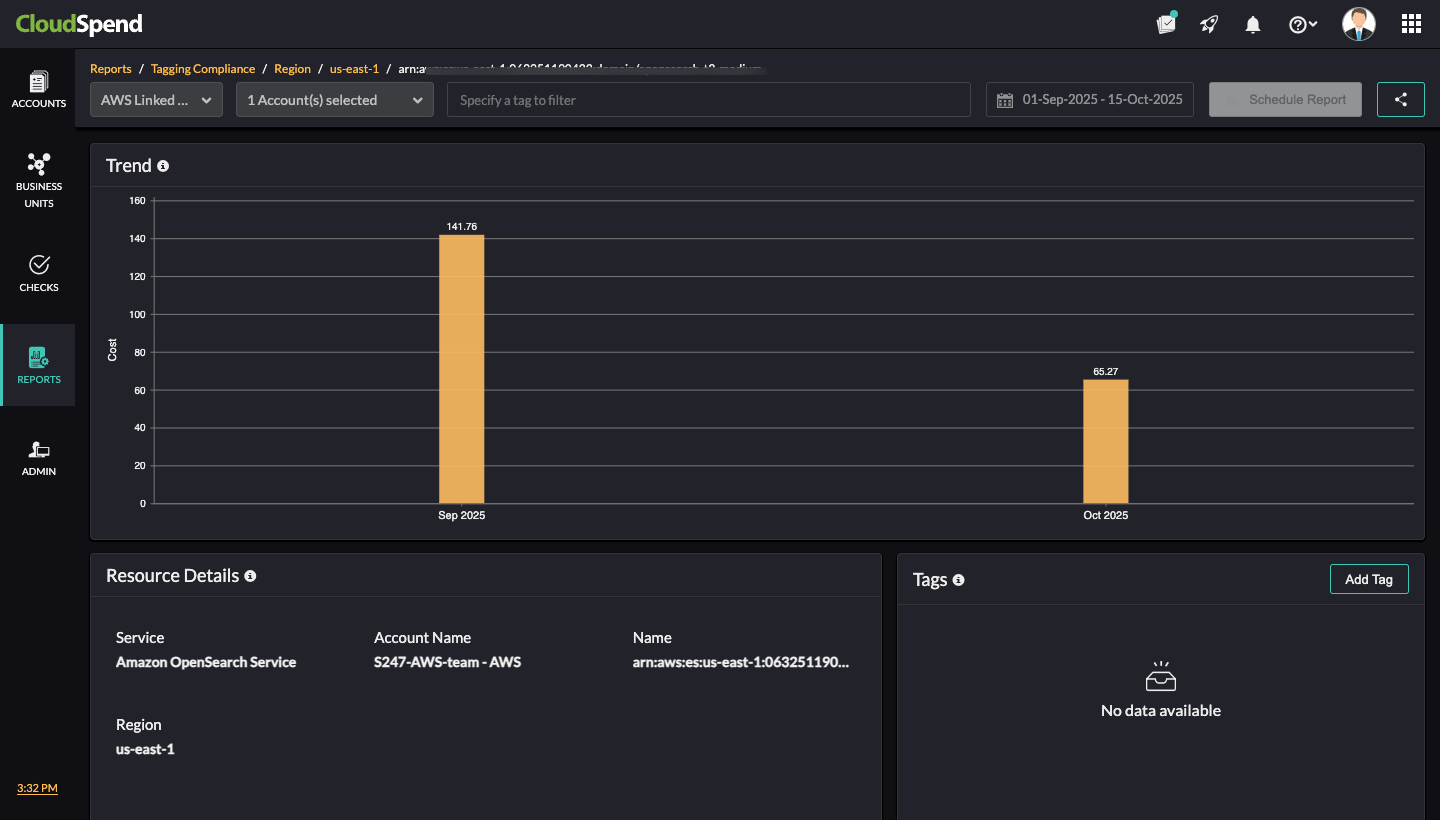The image size is (1440, 820).
Task: Expand the 1 Account(s) selected dropdown
Action: click(x=334, y=99)
